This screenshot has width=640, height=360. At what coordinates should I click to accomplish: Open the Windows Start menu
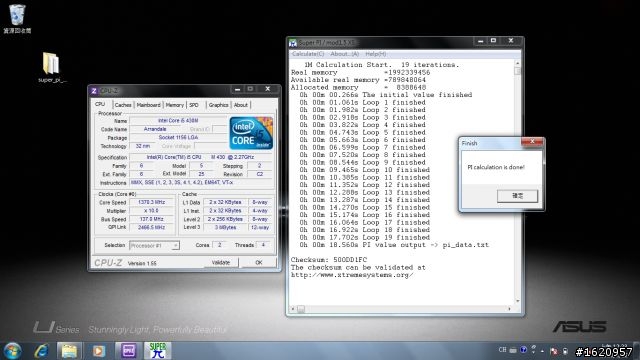point(12,351)
